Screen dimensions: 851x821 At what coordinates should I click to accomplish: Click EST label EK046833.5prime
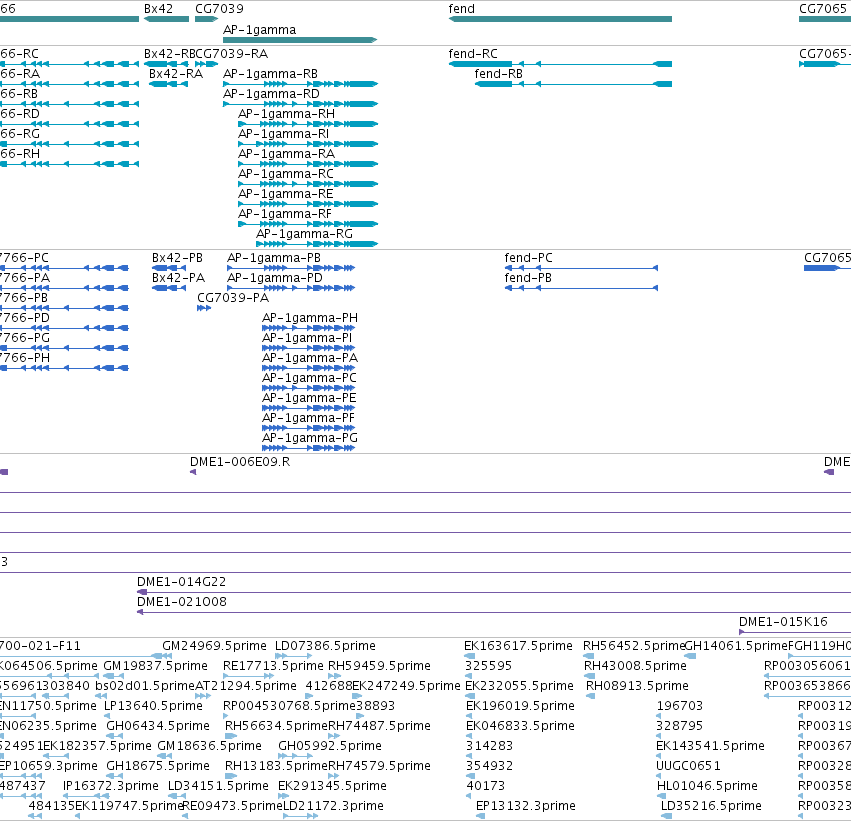coord(520,726)
